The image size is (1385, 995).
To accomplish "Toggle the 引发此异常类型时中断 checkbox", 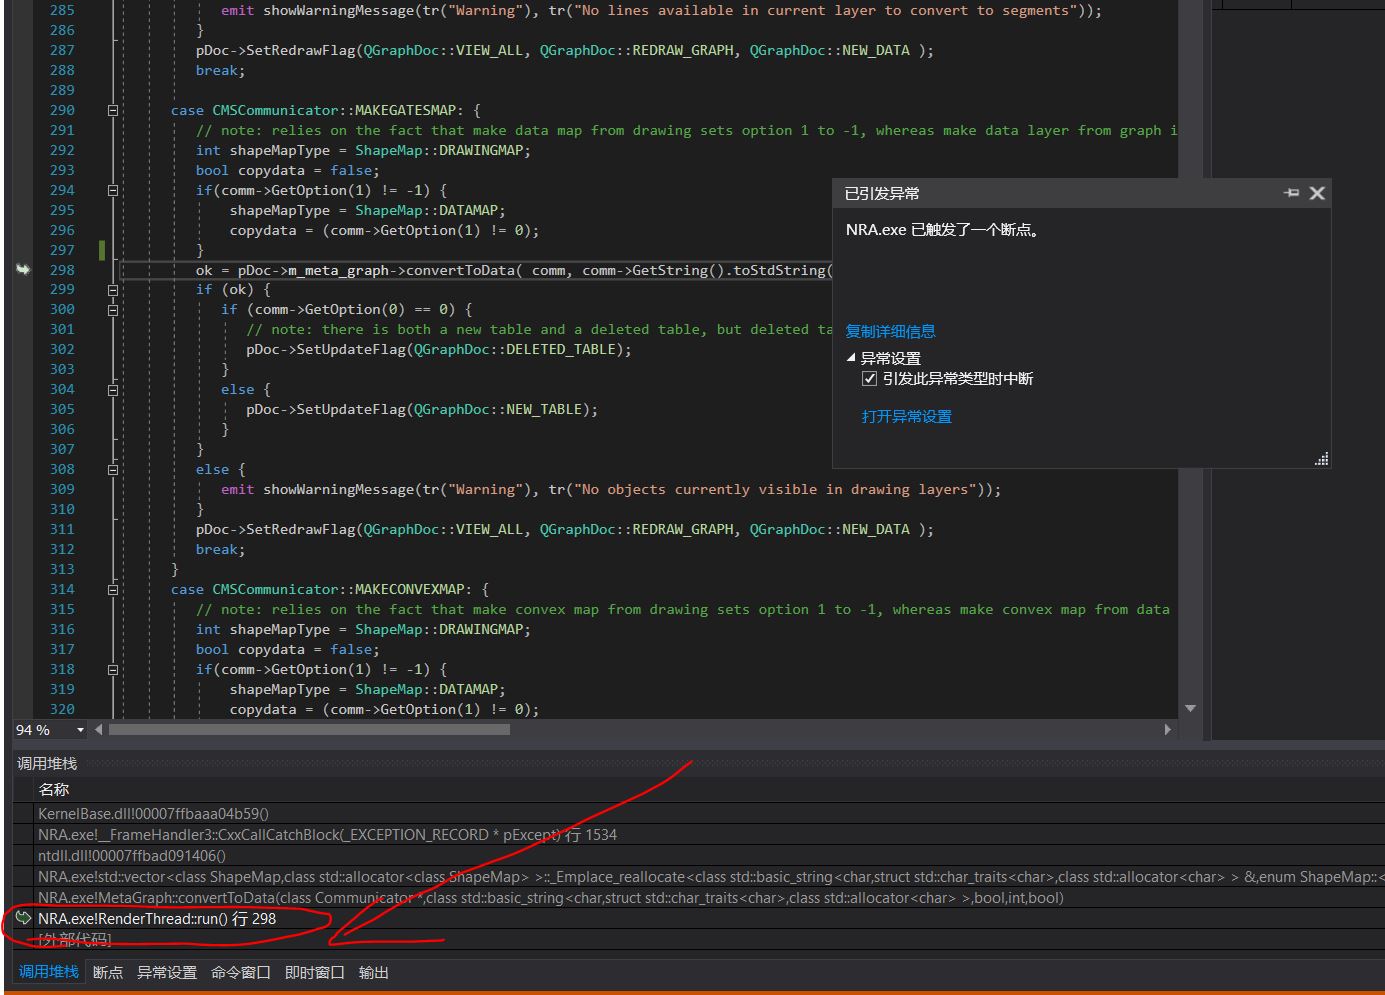I will click(870, 378).
